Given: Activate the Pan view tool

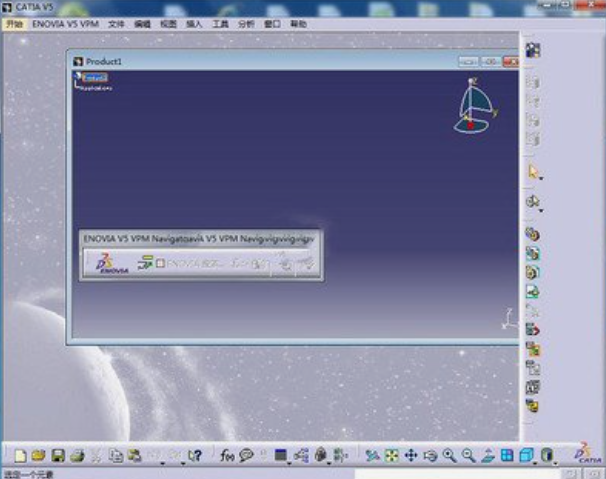Looking at the screenshot, I should 410,456.
